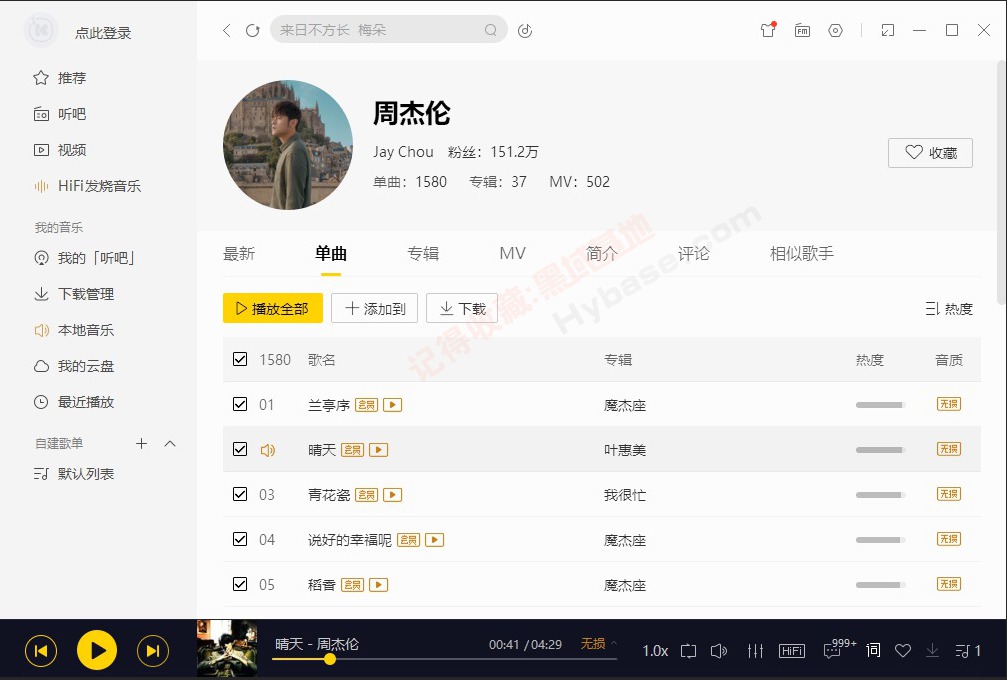Click the 播放全部 button
The width and height of the screenshot is (1007, 680).
coord(273,308)
